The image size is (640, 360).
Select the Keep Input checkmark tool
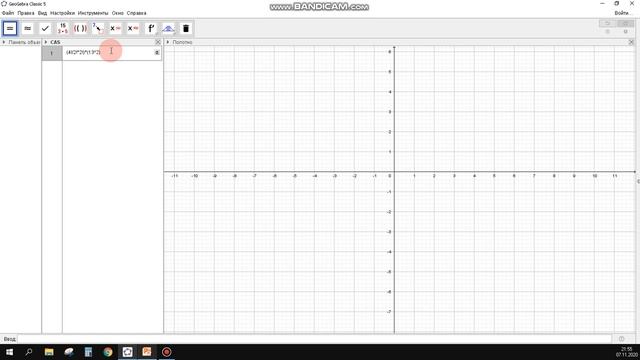coord(45,29)
